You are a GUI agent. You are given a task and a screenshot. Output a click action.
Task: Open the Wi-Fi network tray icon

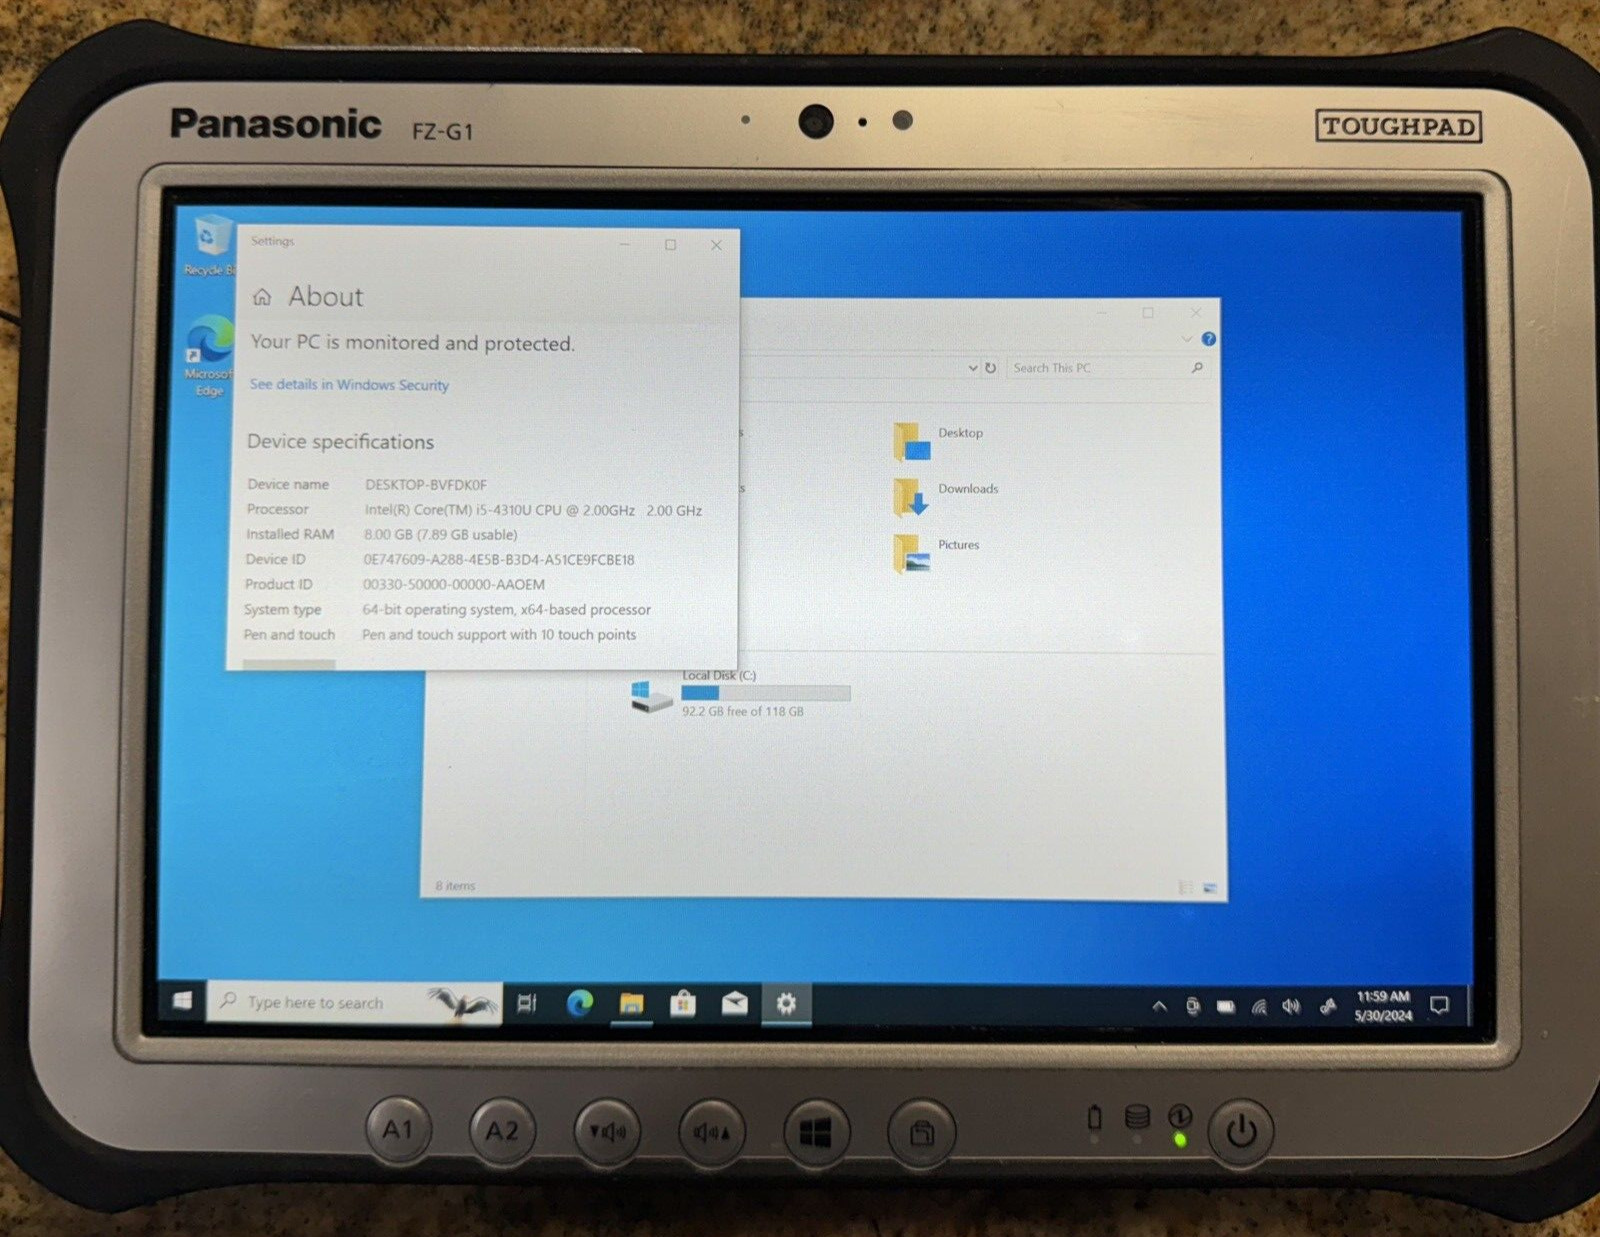1259,1007
